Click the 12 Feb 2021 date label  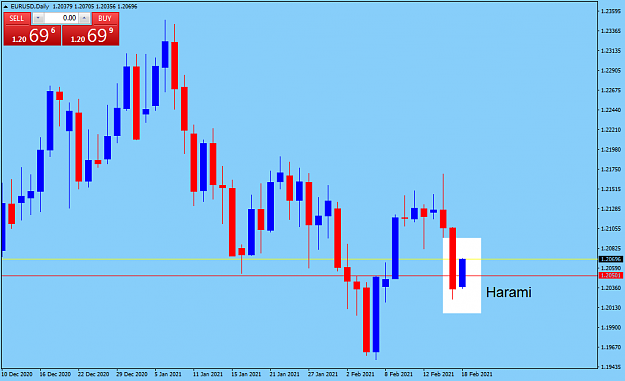point(438,374)
